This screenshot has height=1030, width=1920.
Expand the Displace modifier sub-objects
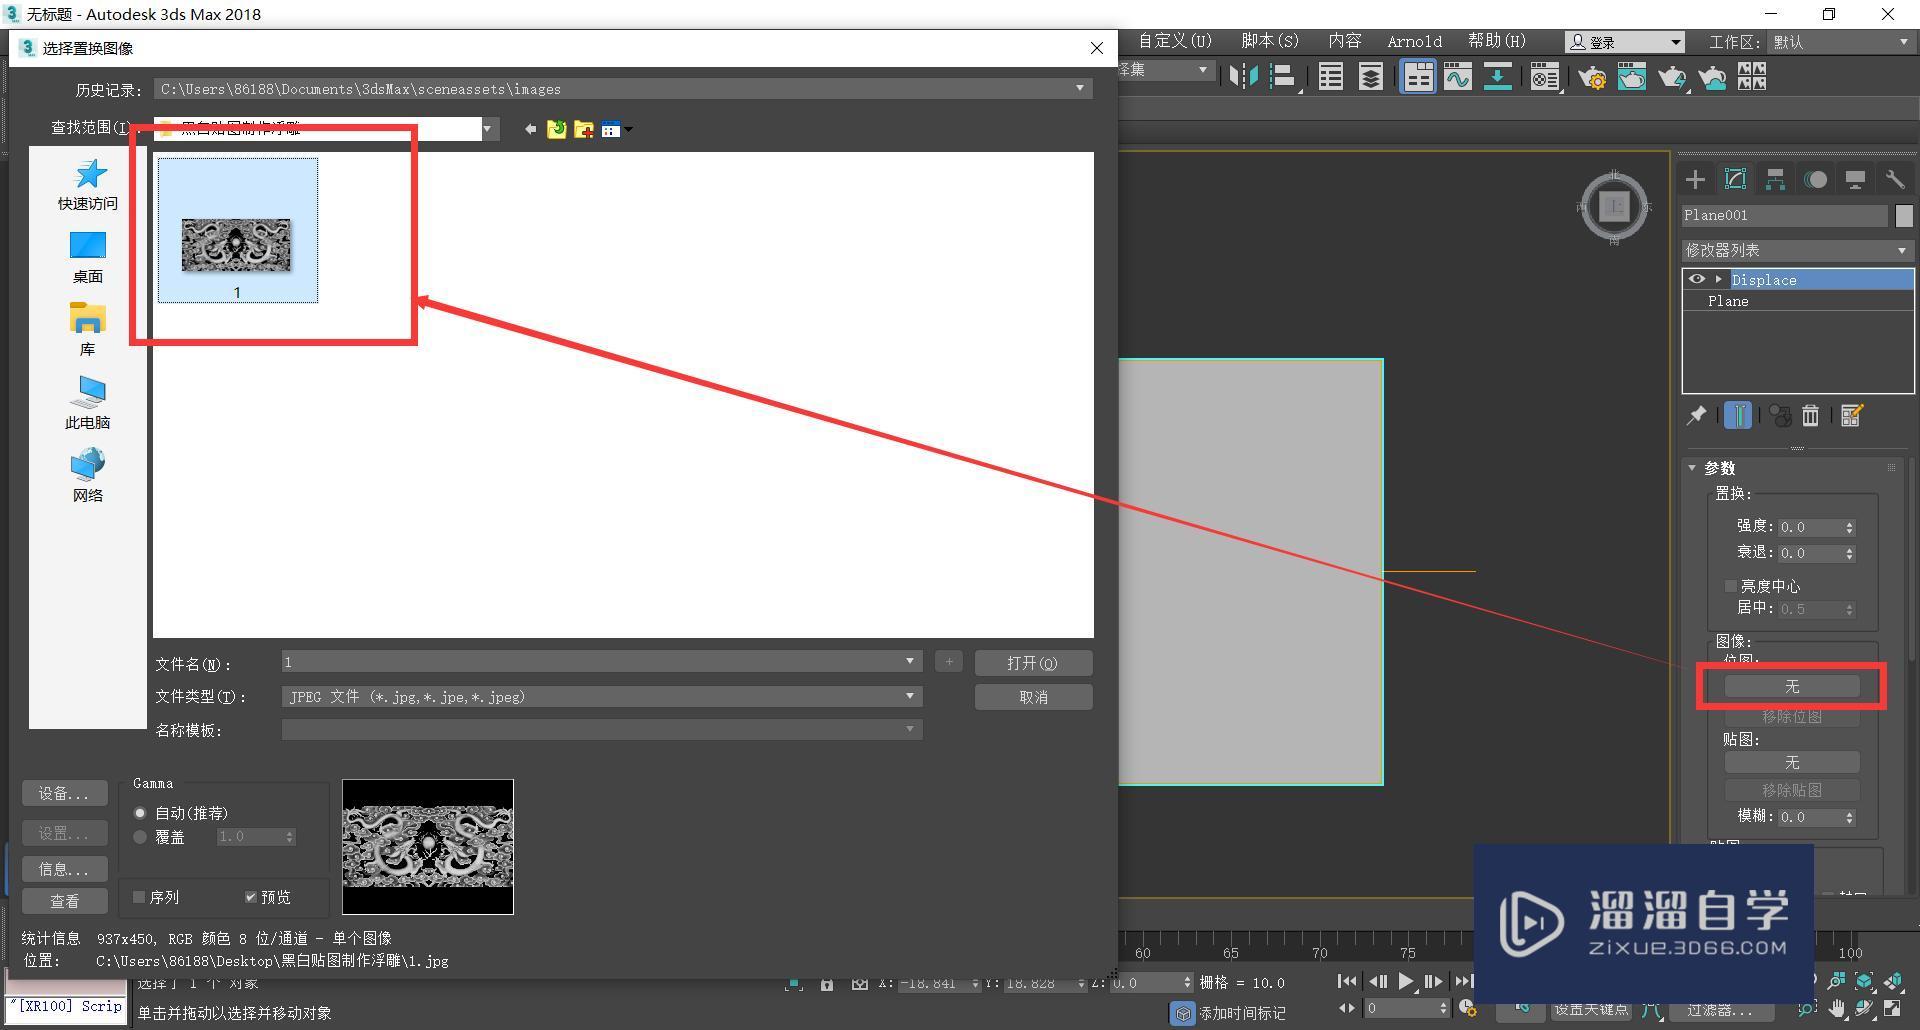[1719, 279]
